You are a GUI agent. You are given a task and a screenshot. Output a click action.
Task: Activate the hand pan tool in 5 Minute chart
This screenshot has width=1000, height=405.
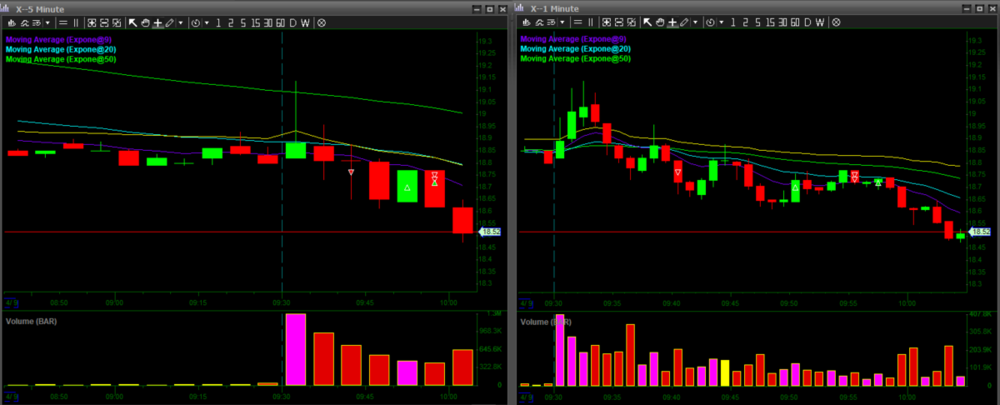(145, 22)
